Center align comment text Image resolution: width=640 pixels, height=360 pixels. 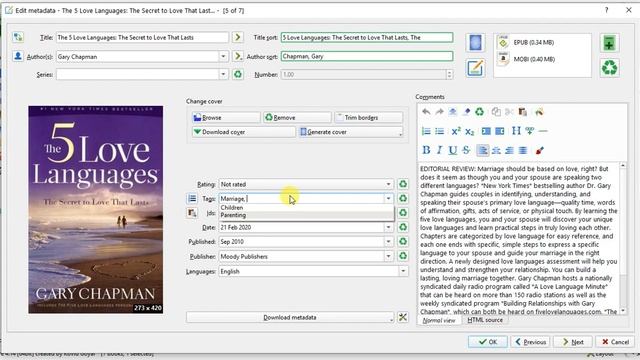coord(496,150)
